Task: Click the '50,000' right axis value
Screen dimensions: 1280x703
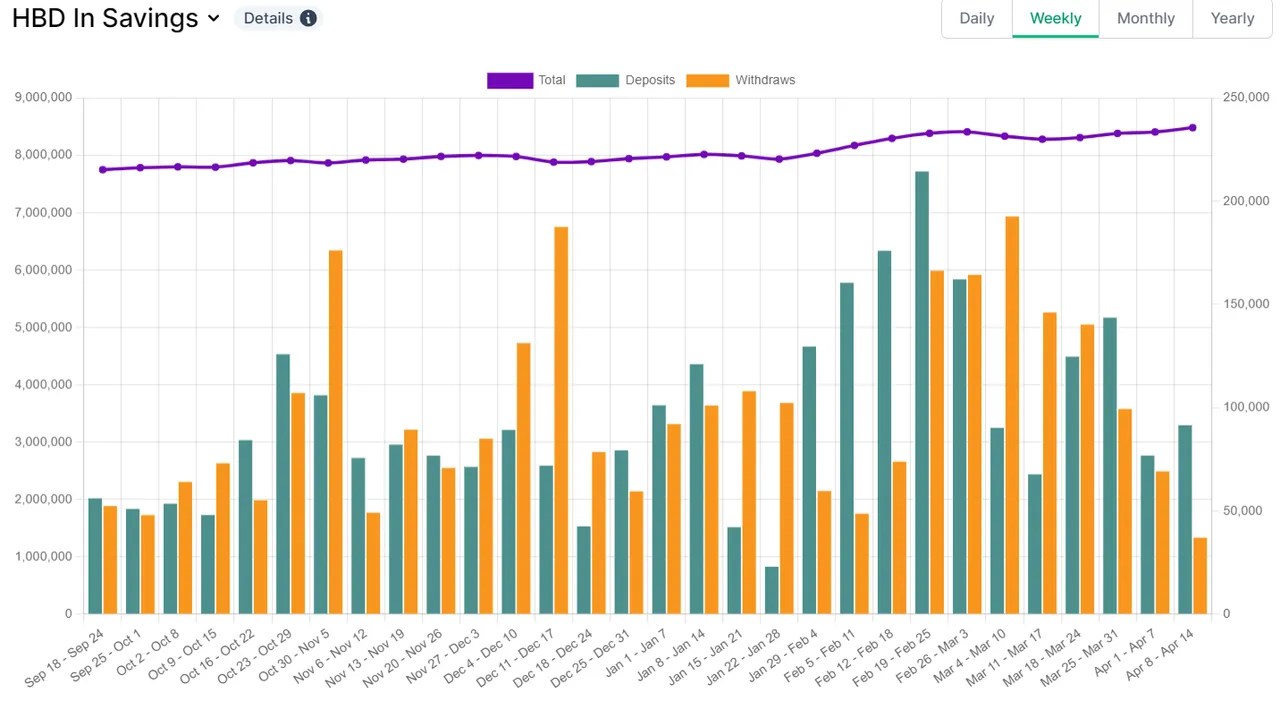Action: coord(1243,510)
